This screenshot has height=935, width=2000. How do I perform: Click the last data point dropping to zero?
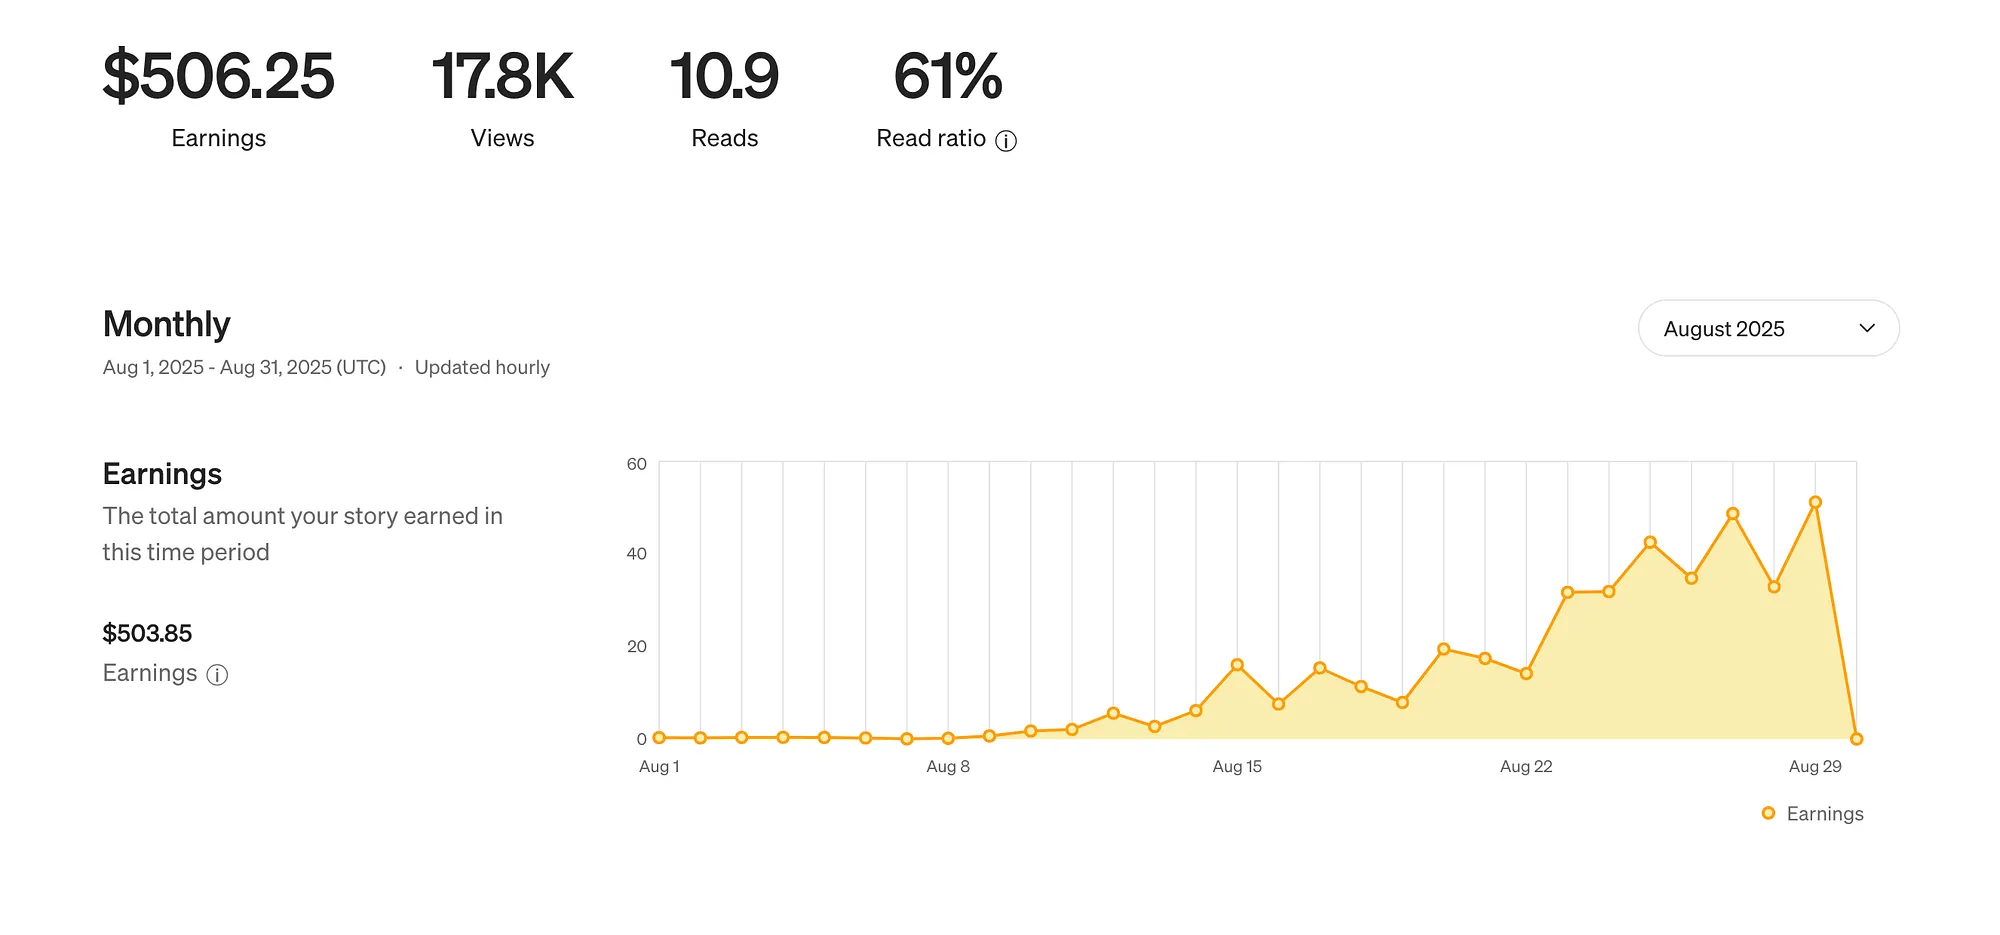pyautogui.click(x=1856, y=739)
